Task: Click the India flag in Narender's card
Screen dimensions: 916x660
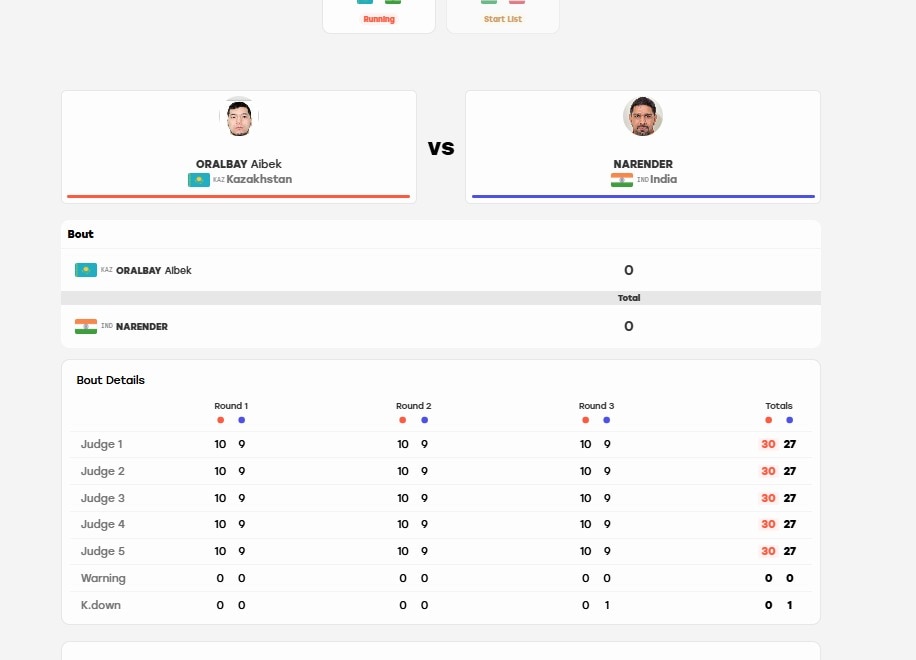Action: click(622, 180)
